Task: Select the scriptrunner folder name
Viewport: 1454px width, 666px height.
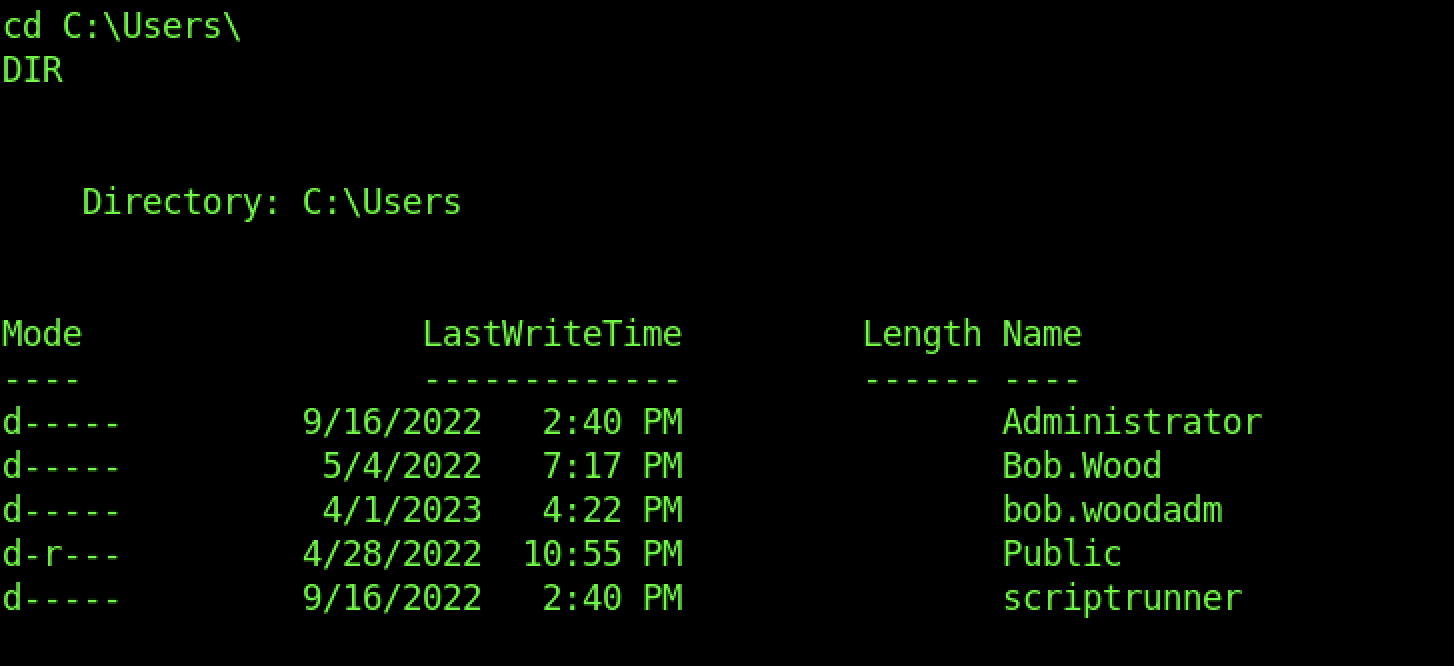Action: click(x=1121, y=598)
